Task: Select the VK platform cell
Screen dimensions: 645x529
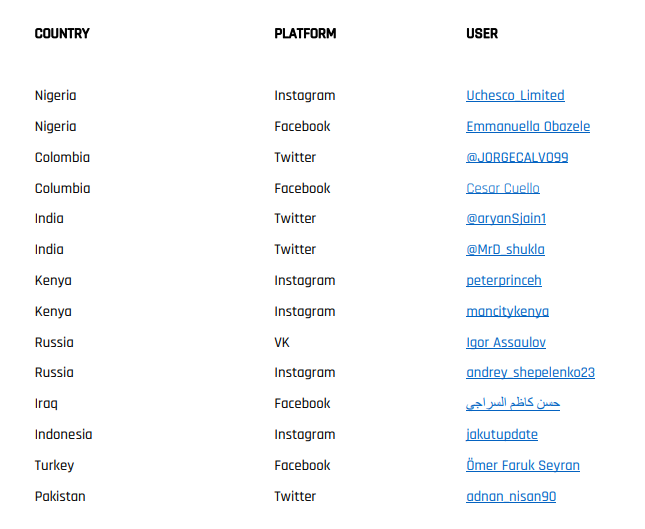Action: pyautogui.click(x=282, y=342)
